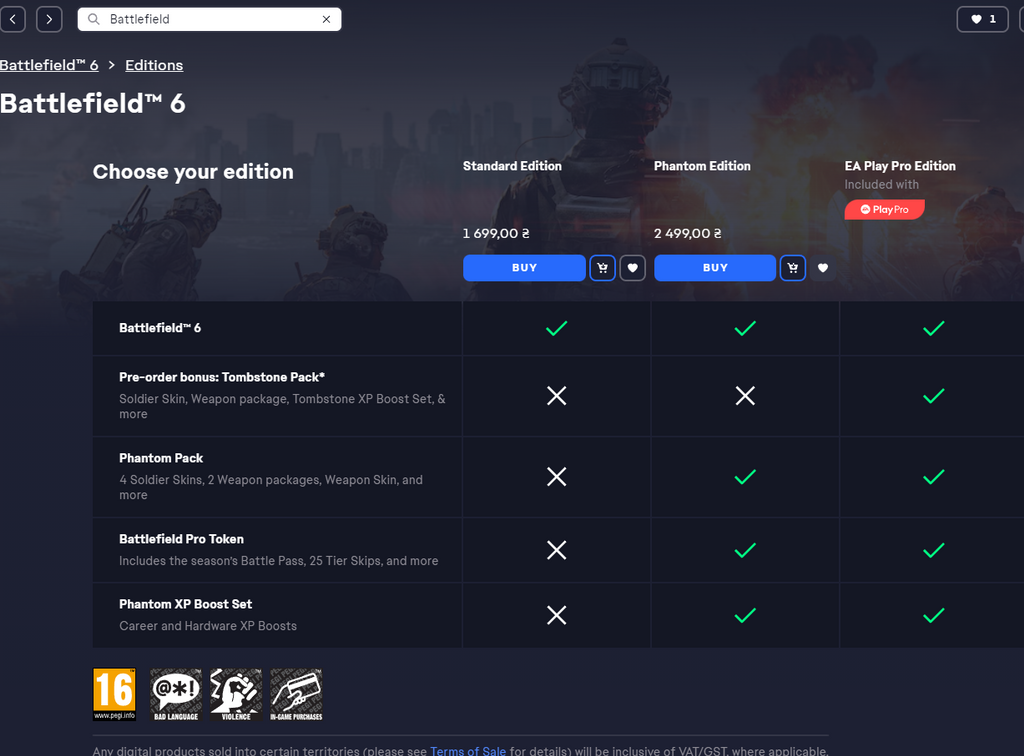Click the Phantom XP Boost Set row title

185,604
